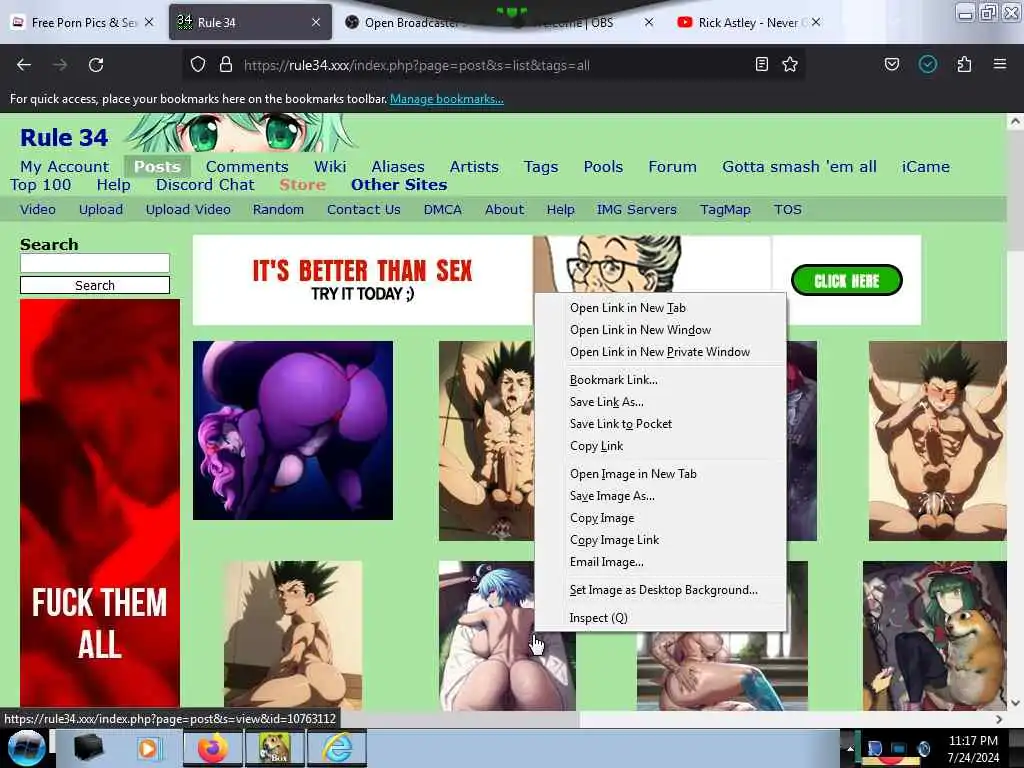Screen dimensions: 1024x768
Task: Click the blue checkmark extension icon
Action: point(928,65)
